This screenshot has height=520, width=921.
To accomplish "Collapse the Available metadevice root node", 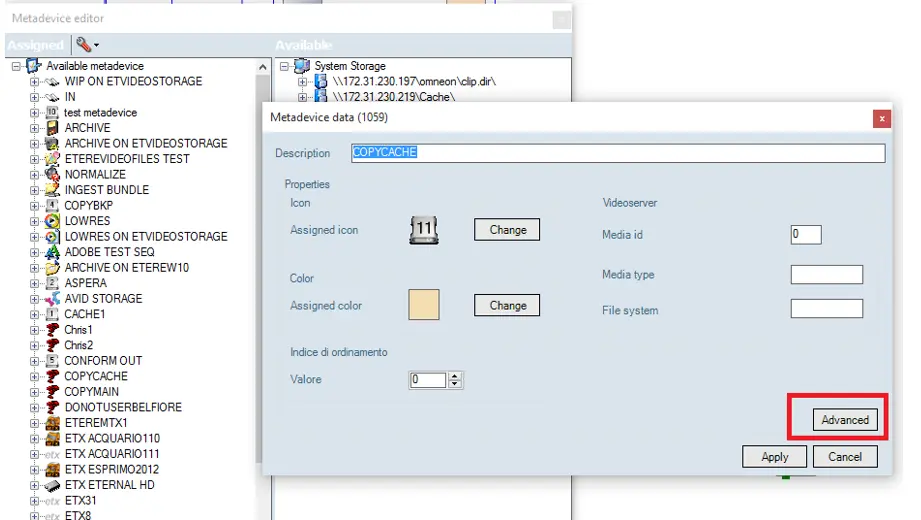I will click(17, 66).
